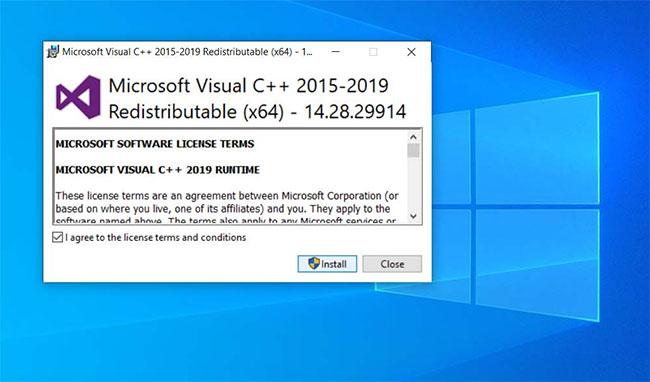The image size is (650, 382).
Task: Click the 'I agree to the license terms and conditions' label
Action: pyautogui.click(x=156, y=237)
